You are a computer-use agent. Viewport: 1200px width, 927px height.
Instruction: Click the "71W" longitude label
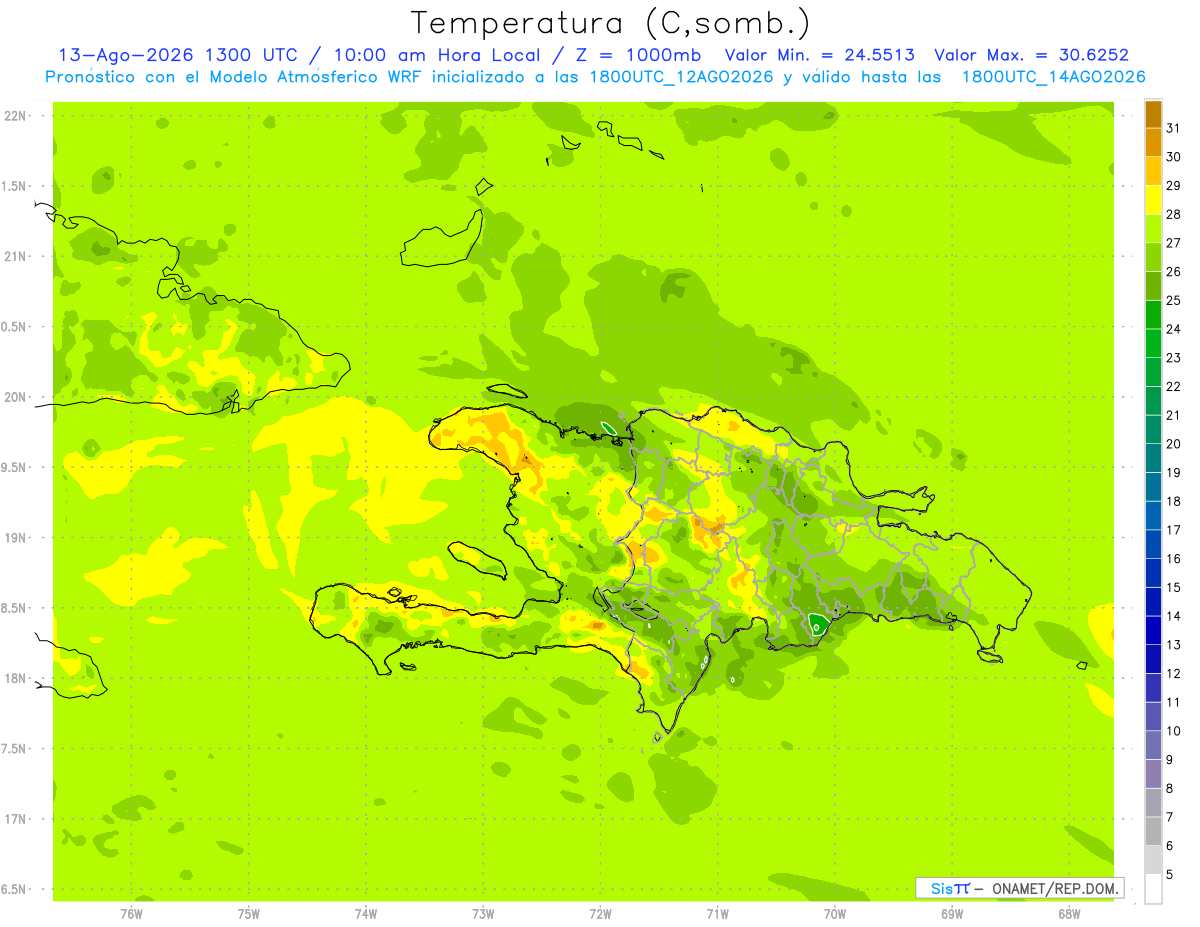717,914
